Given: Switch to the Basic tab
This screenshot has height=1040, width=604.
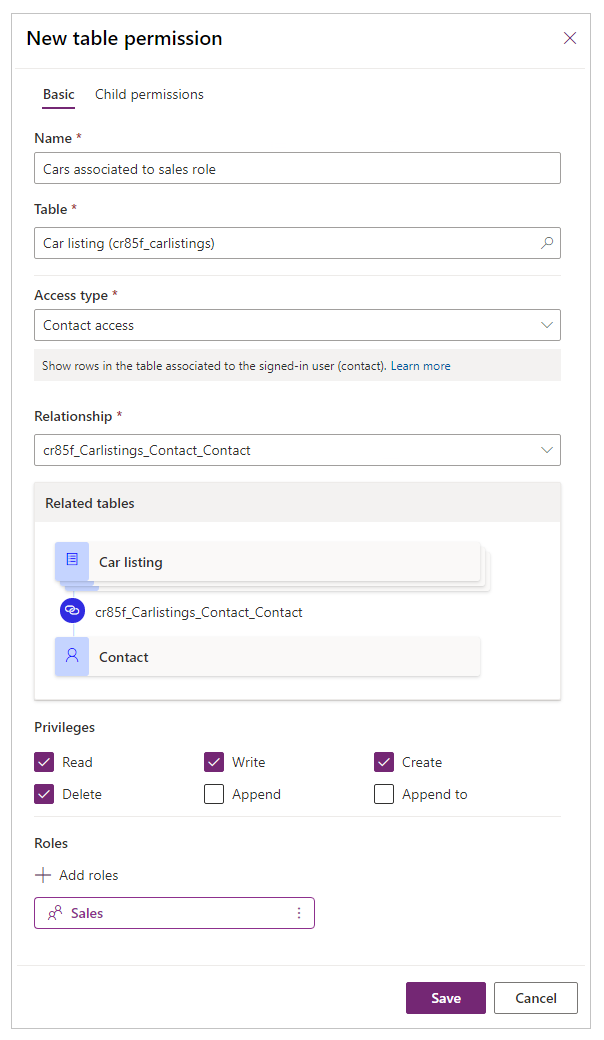Looking at the screenshot, I should 58,94.
